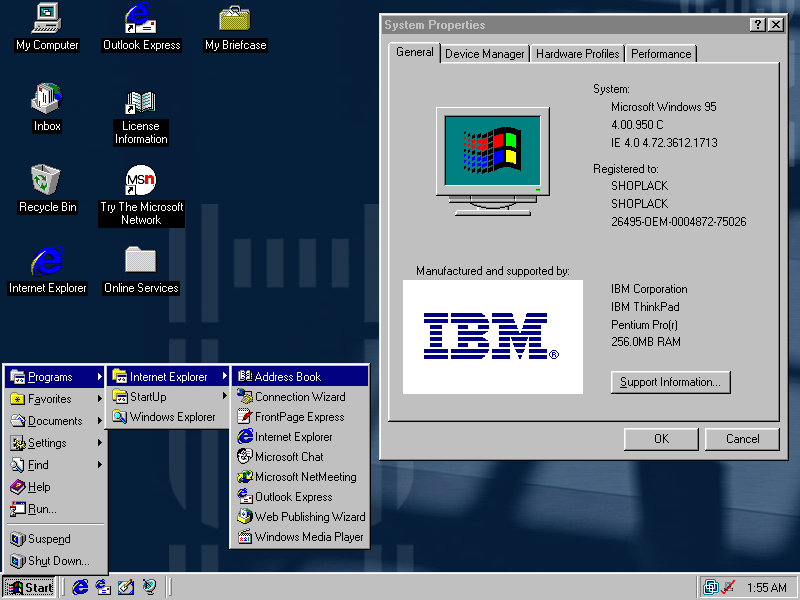
Task: Click the "256.0MB RAM" text
Action: click(646, 342)
